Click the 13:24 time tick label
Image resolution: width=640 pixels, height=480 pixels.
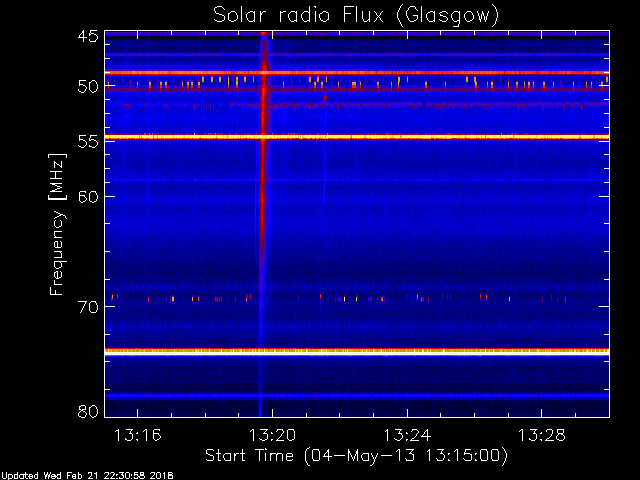click(x=407, y=436)
